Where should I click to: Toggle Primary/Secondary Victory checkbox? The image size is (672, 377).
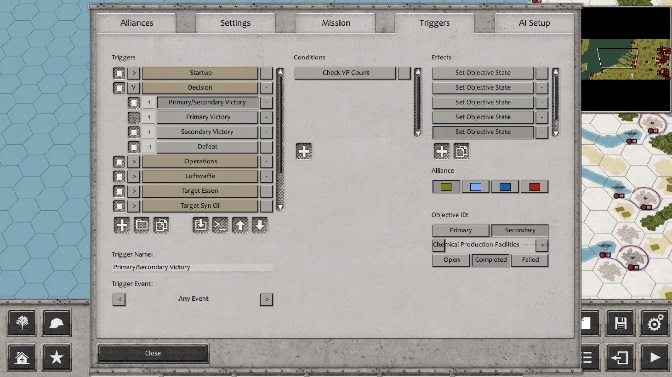134,102
